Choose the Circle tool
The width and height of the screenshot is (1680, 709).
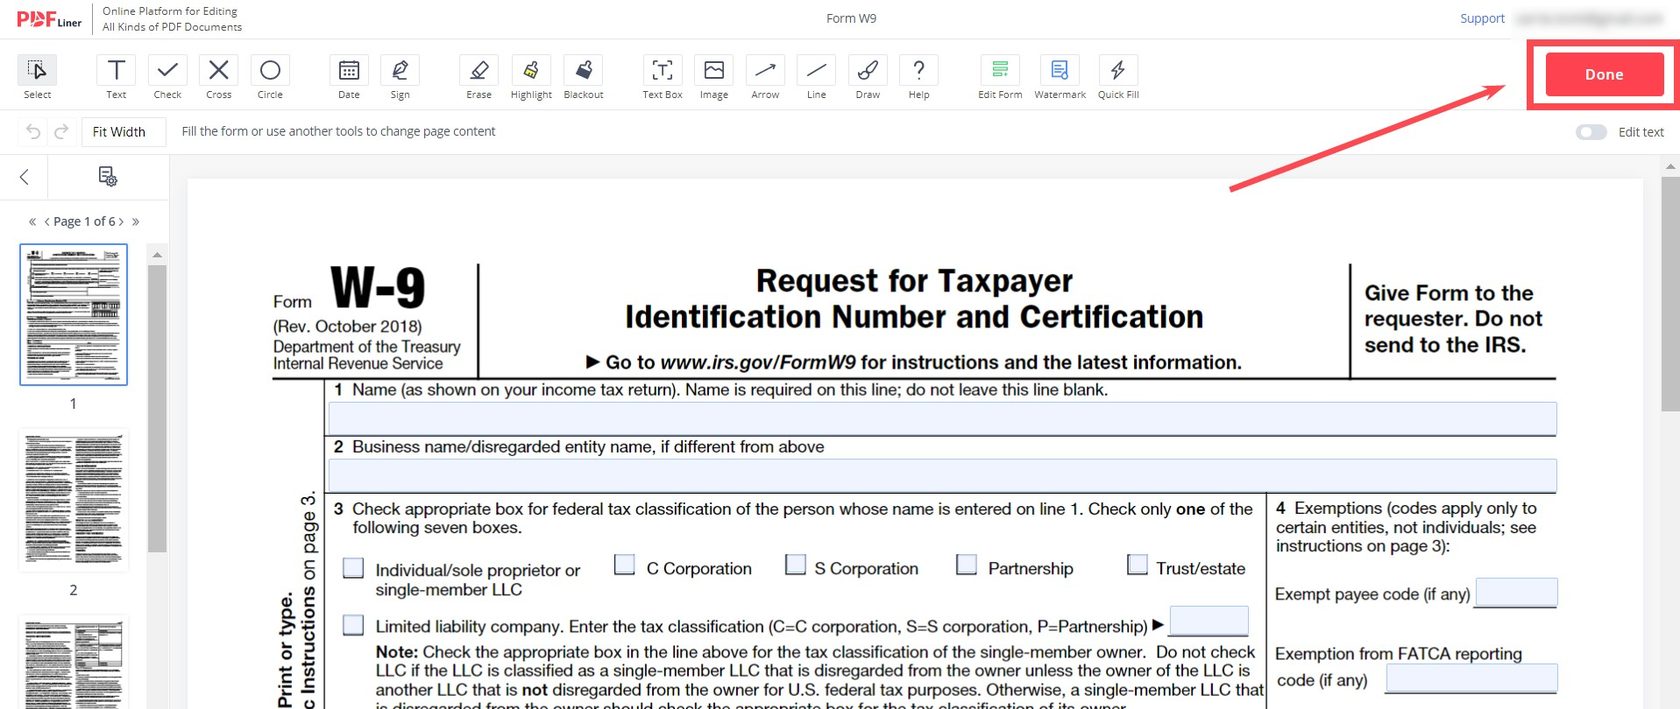tap(270, 77)
